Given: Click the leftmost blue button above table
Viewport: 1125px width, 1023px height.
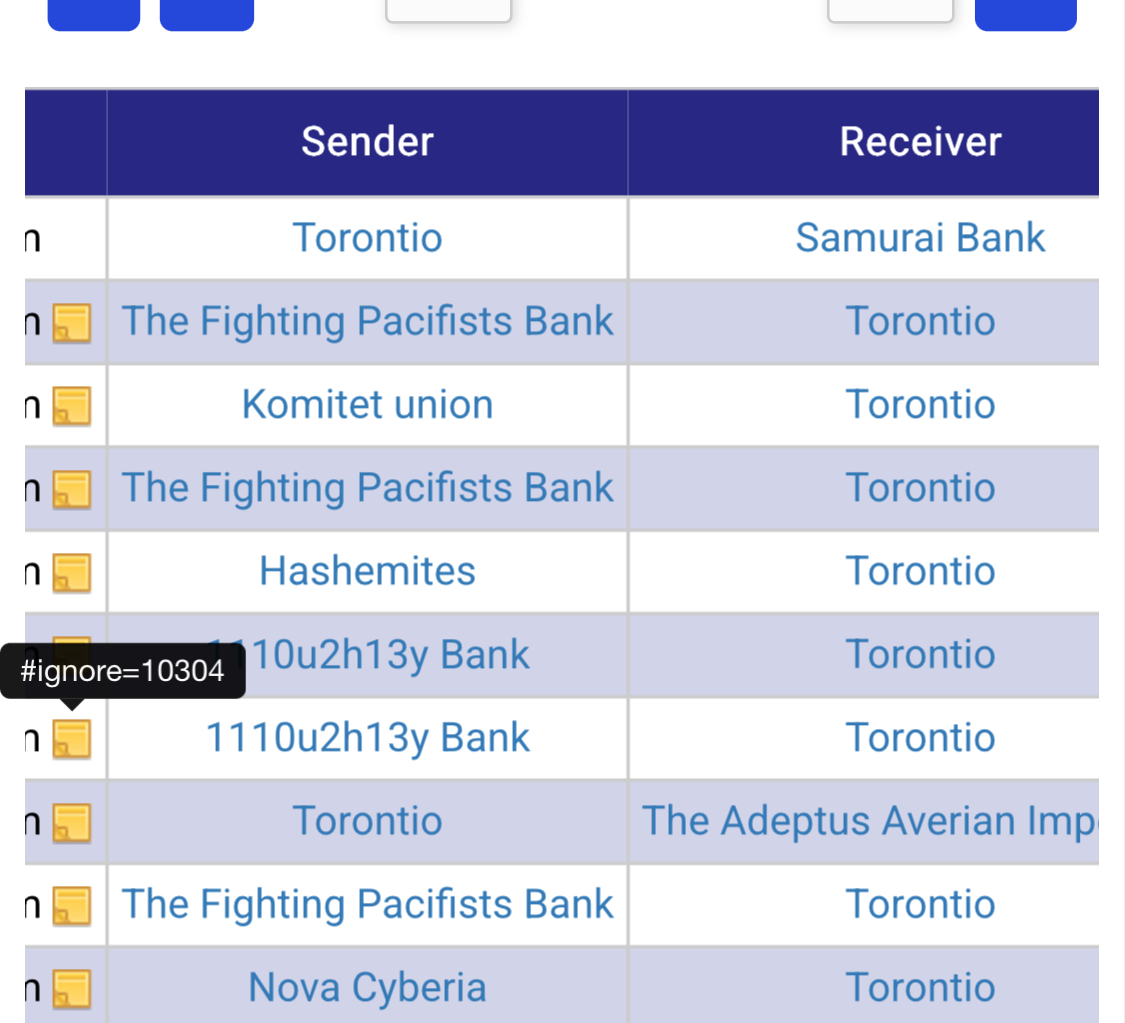Looking at the screenshot, I should pyautogui.click(x=94, y=15).
